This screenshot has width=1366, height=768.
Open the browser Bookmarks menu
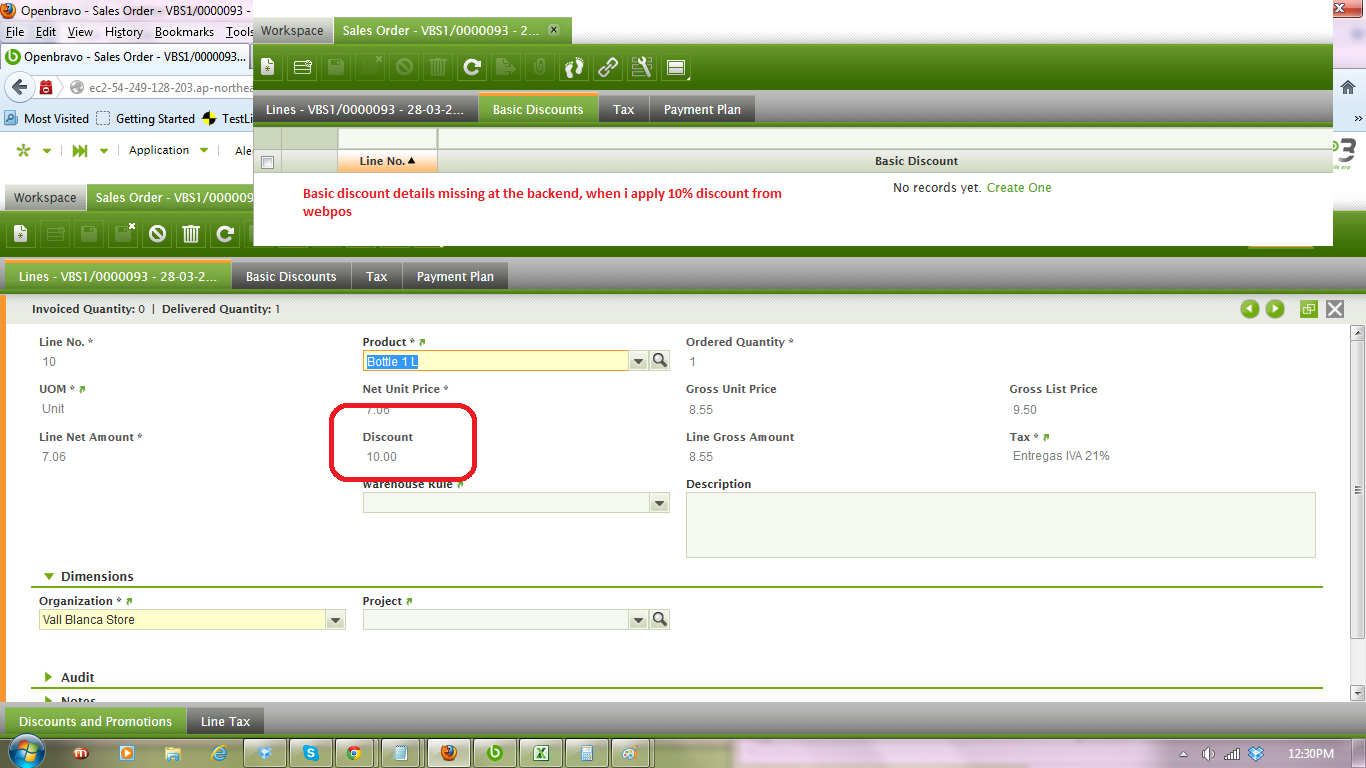tap(184, 32)
